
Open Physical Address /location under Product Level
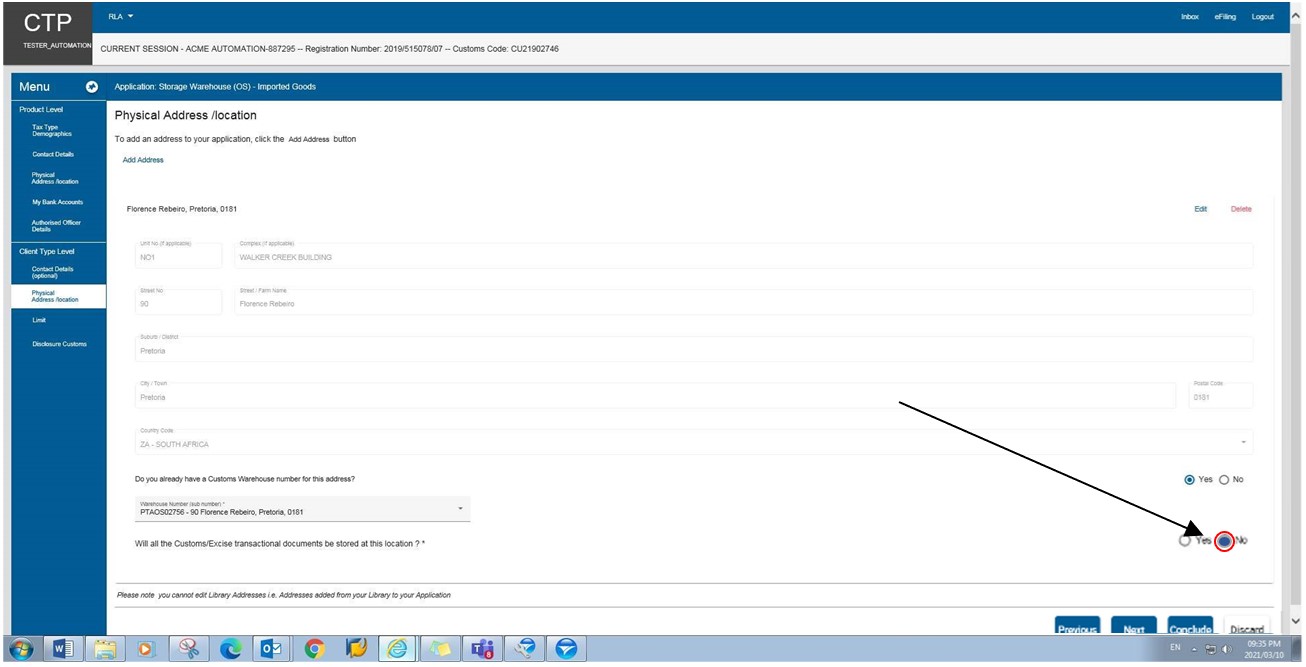(53, 178)
